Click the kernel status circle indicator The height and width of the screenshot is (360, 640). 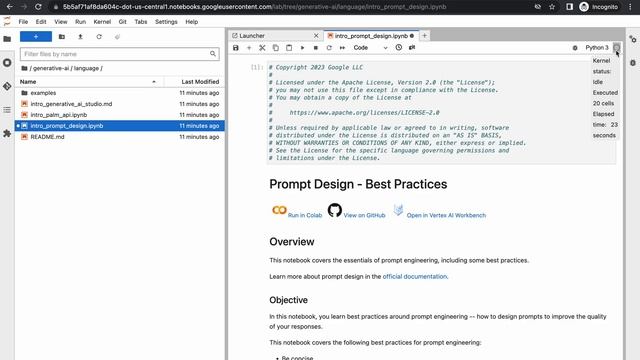[x=616, y=48]
